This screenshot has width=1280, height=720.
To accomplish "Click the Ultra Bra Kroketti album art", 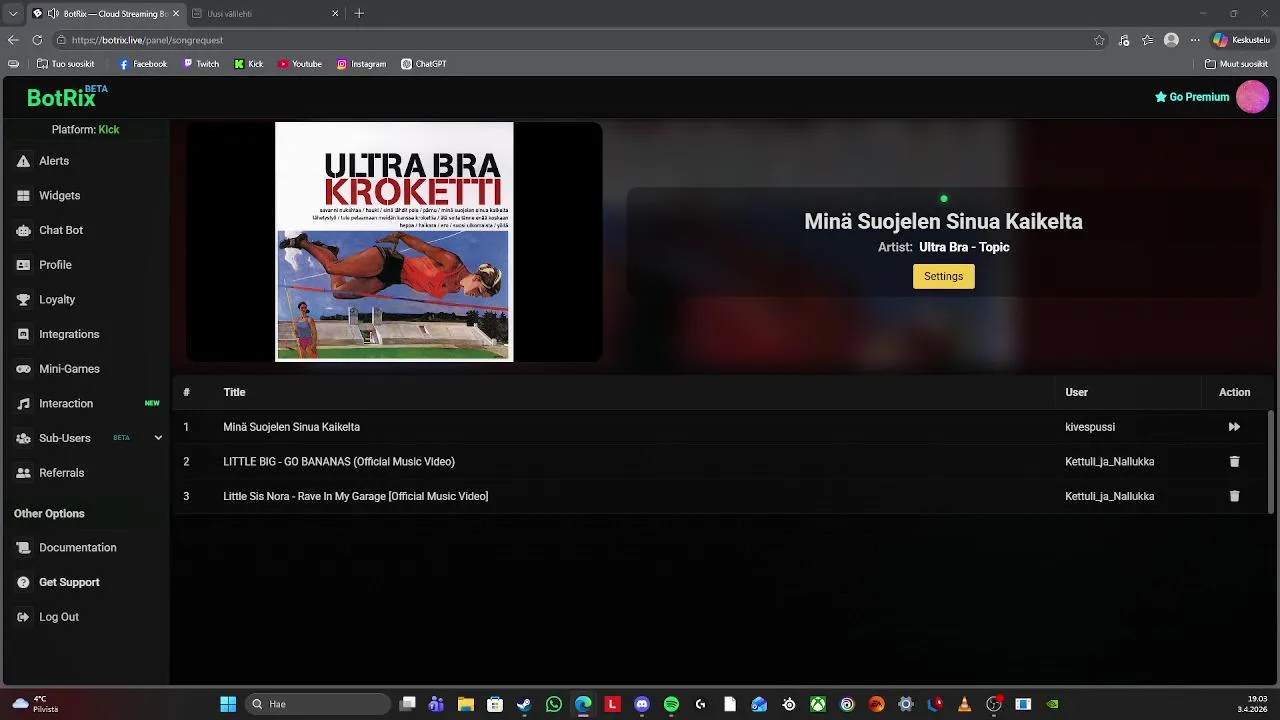I will click(394, 241).
